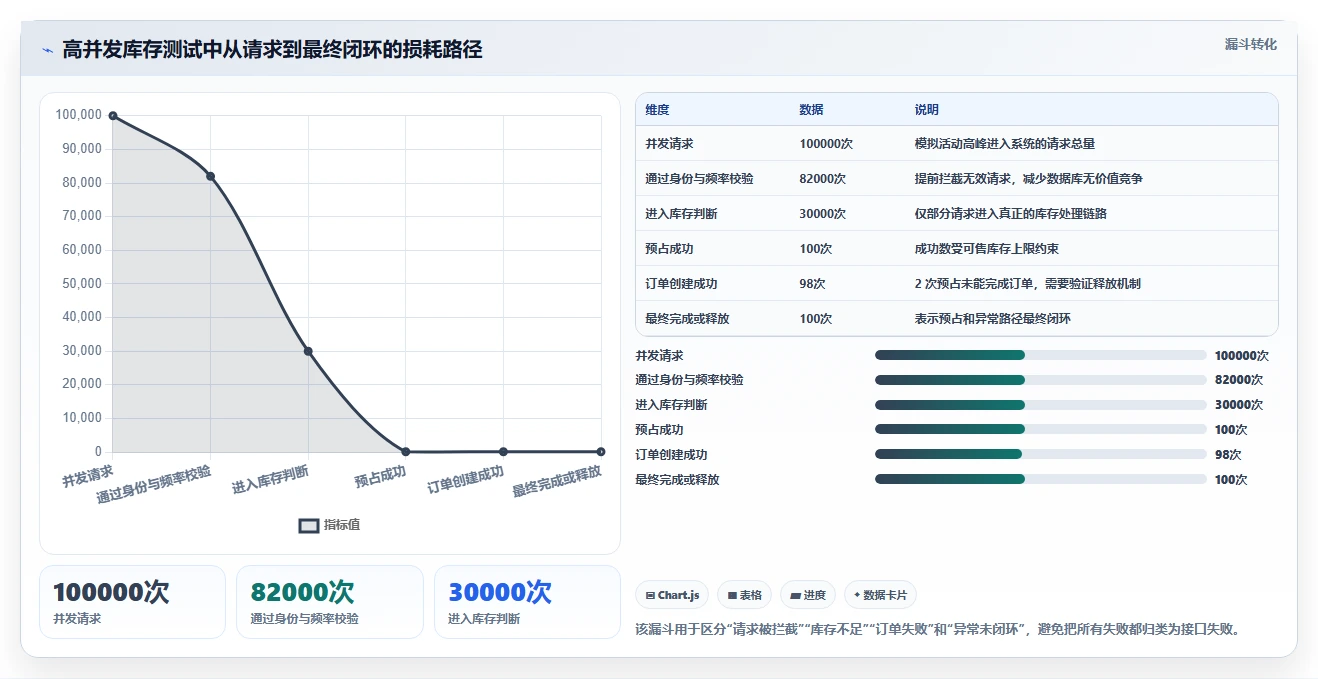Screen dimensions: 1318x679
Task: Click the 30000次 table cell
Action: click(x=822, y=214)
